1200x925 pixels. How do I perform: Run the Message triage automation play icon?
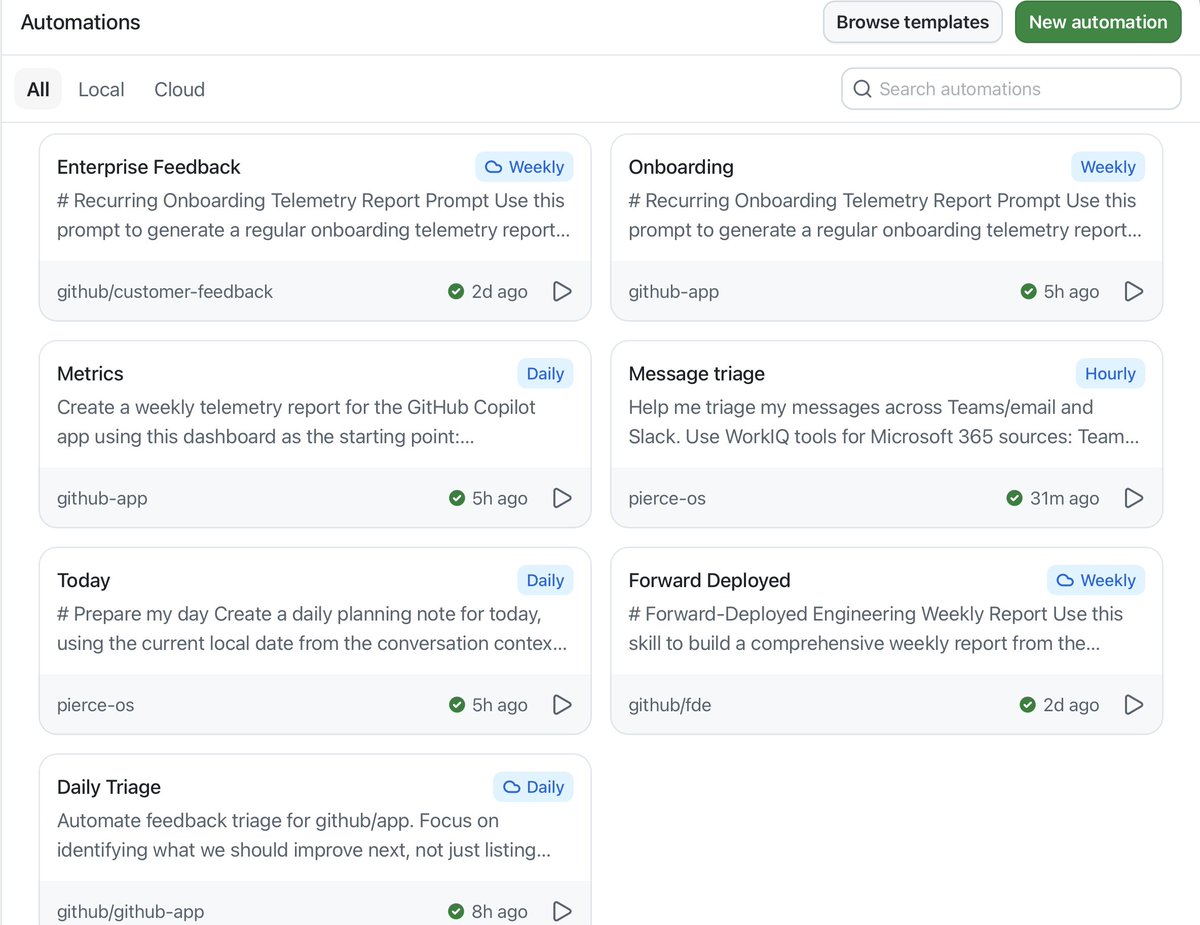1134,498
